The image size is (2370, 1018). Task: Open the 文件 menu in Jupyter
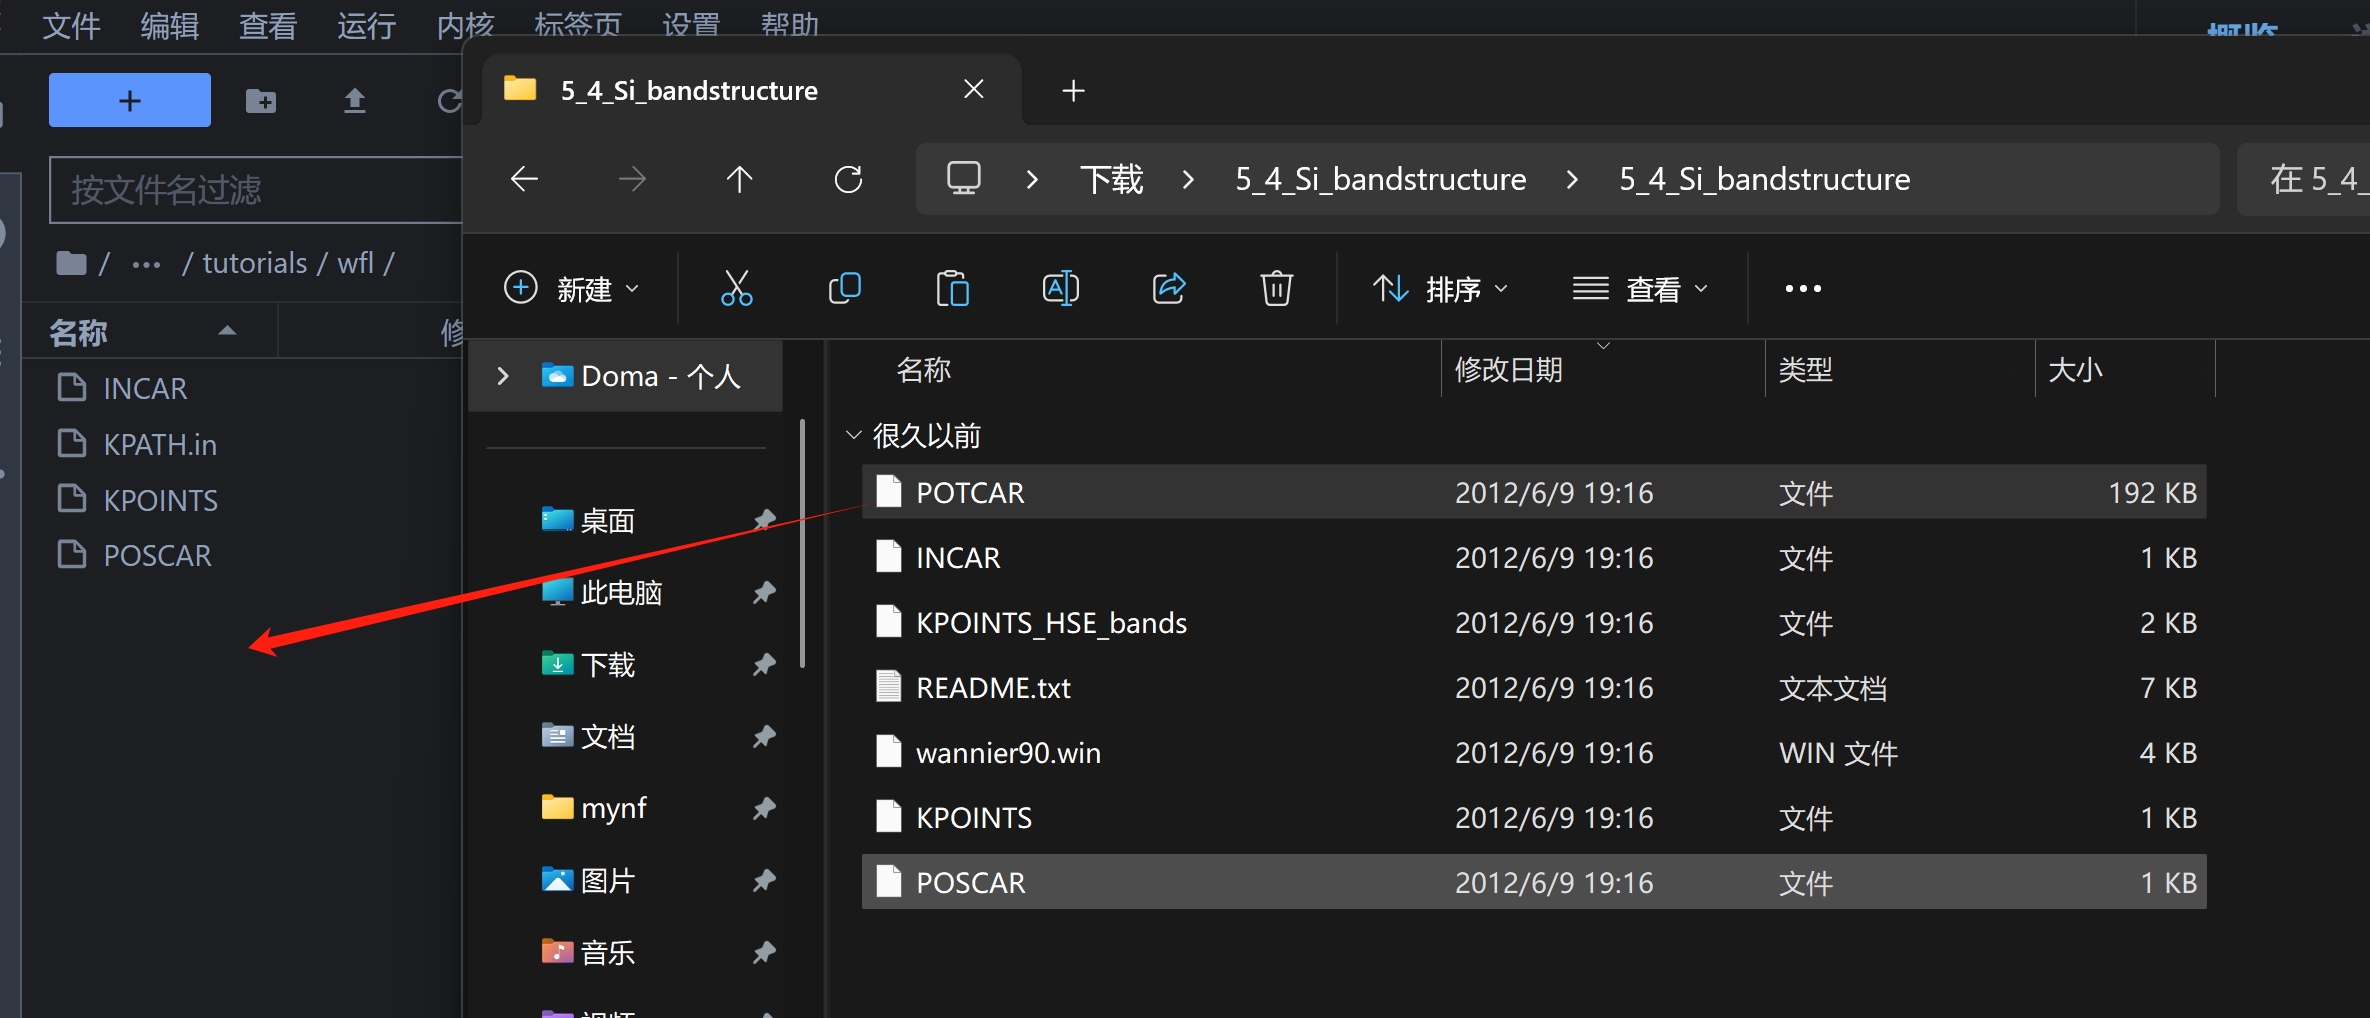[71, 25]
